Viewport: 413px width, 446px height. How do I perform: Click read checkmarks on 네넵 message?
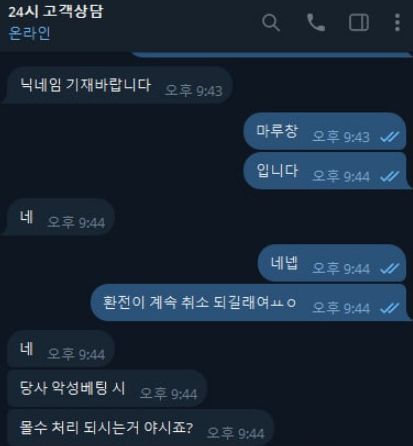tap(390, 268)
